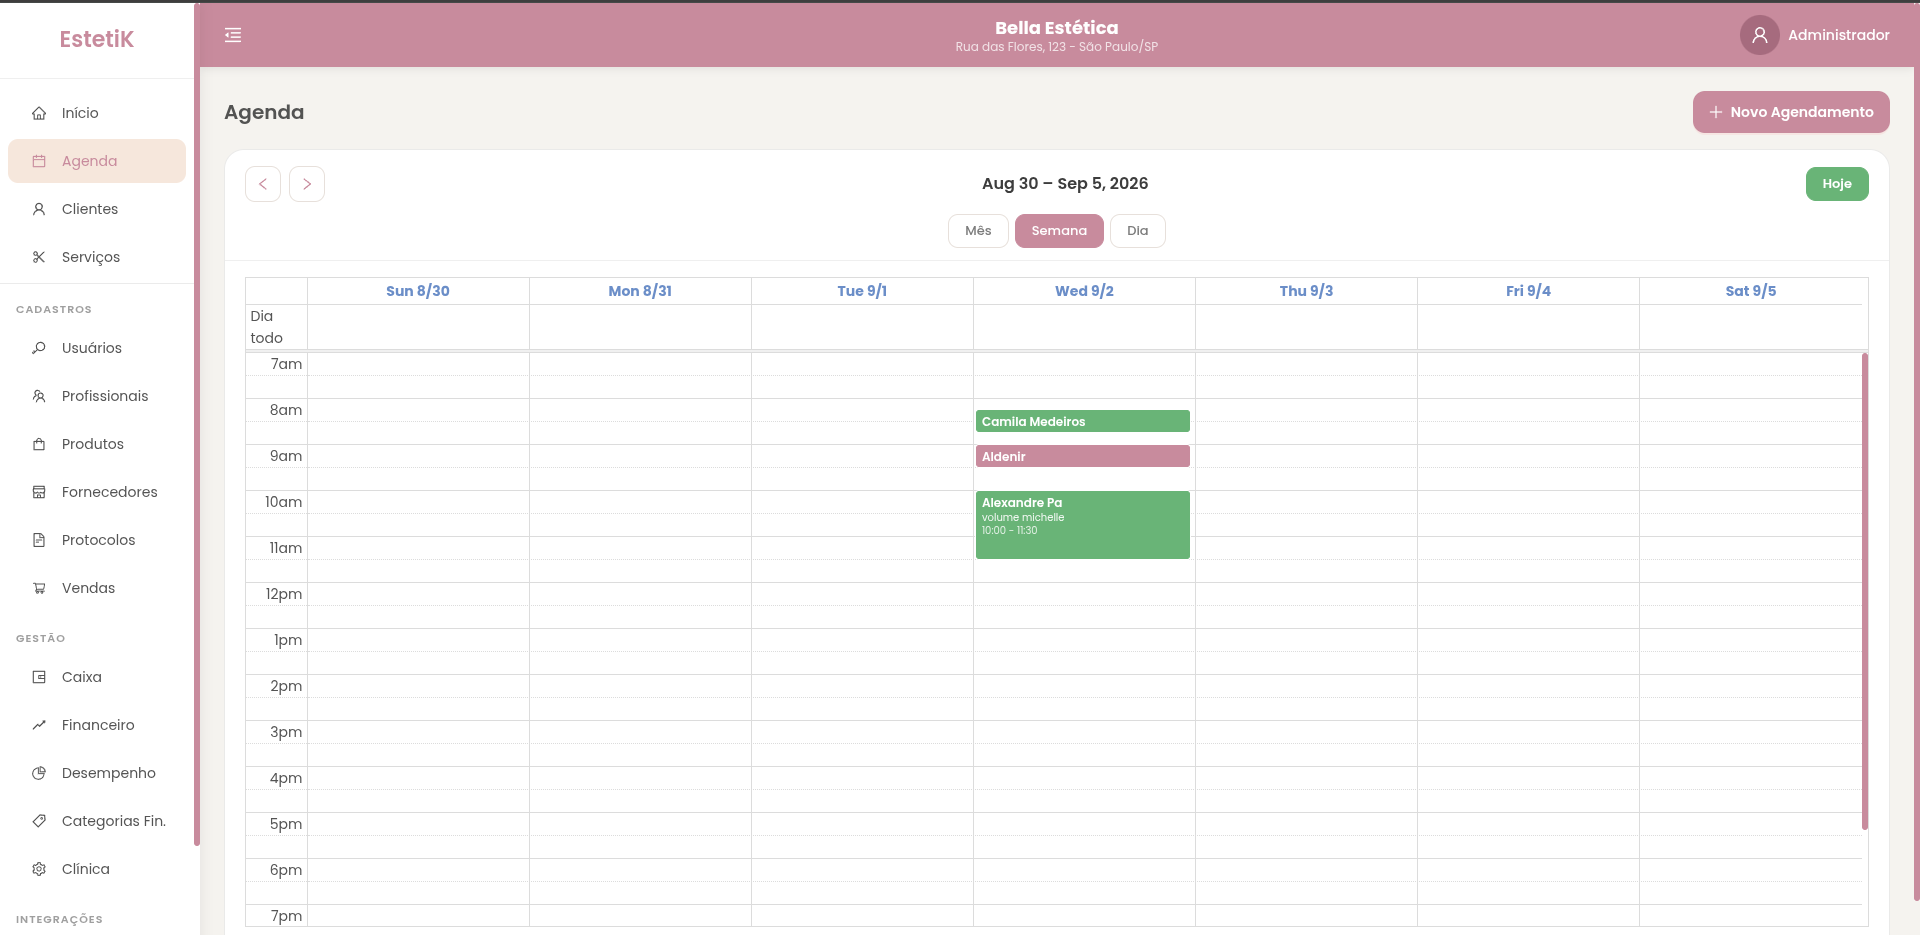Click the Aug 30 – Sep 5, 2026 title

tap(1065, 184)
